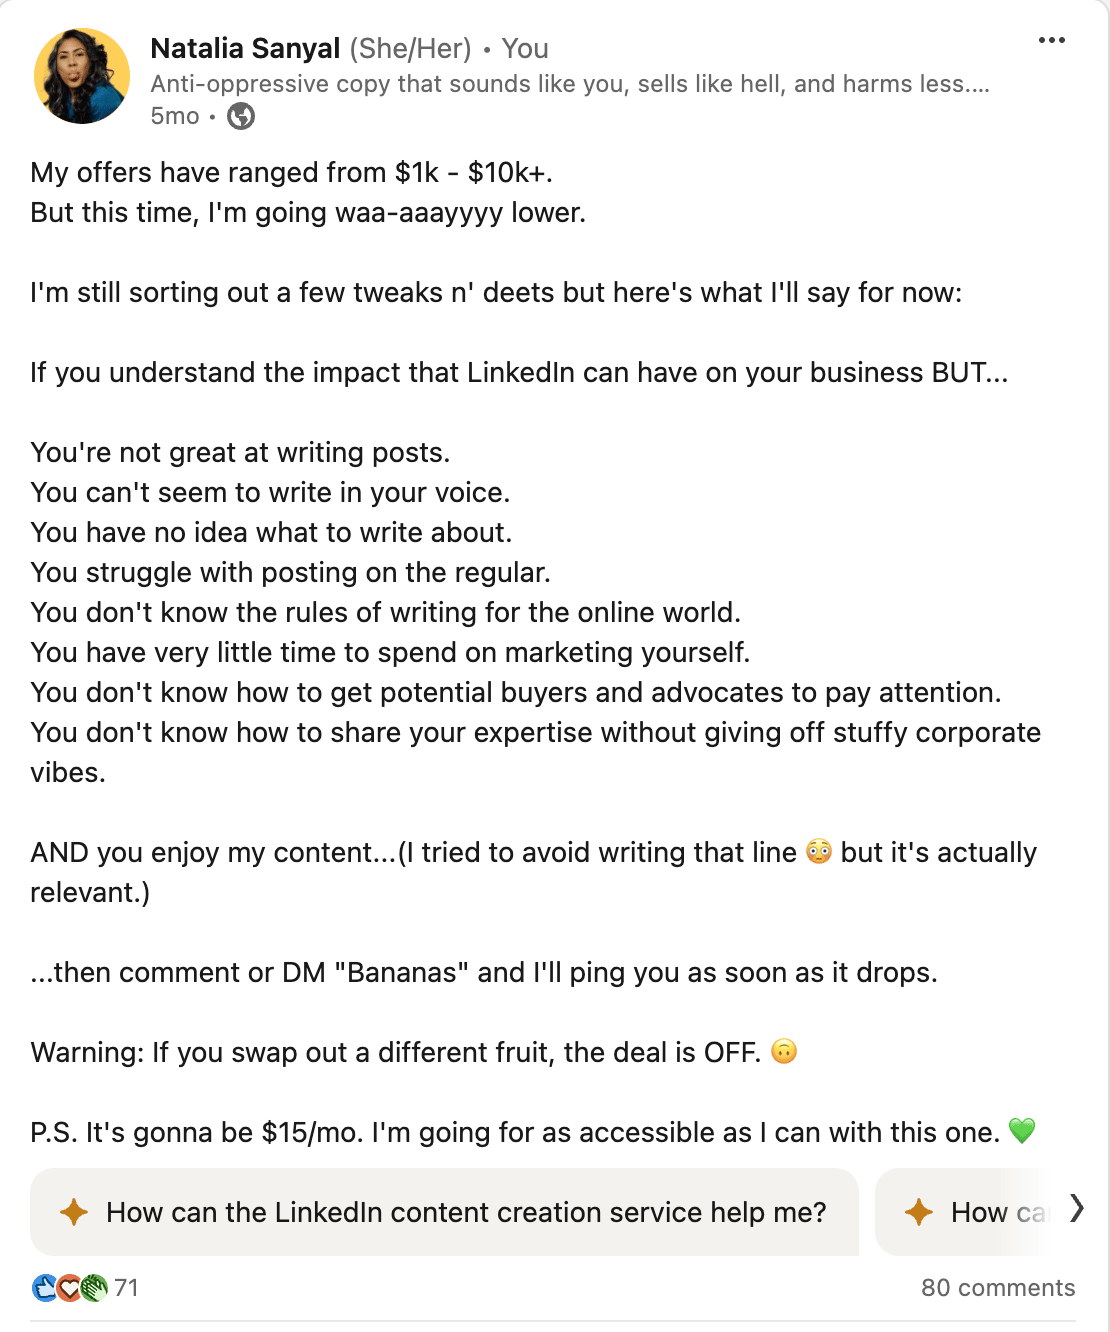The width and height of the screenshot is (1110, 1332).
Task: Click Natalia Sanyal's profile photo
Action: (x=83, y=75)
